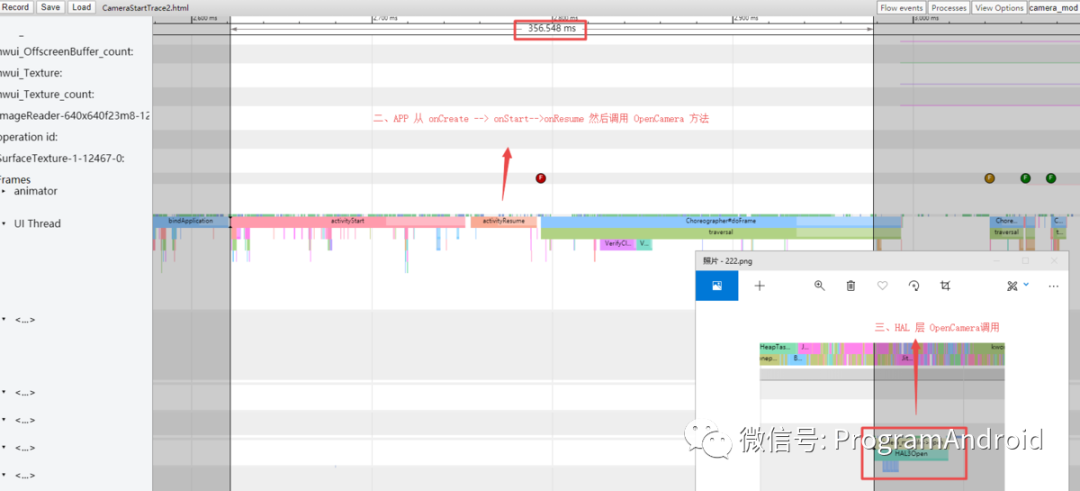Expand the animator thread row

pyautogui.click(x=4, y=191)
